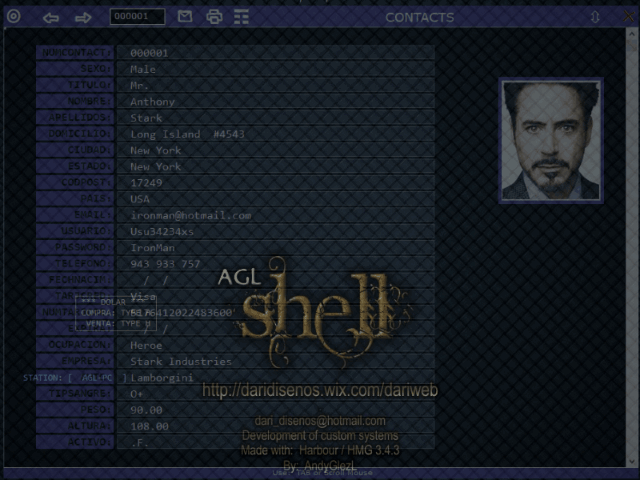
Task: Click the PAIS field showing USA
Action: (x=276, y=199)
